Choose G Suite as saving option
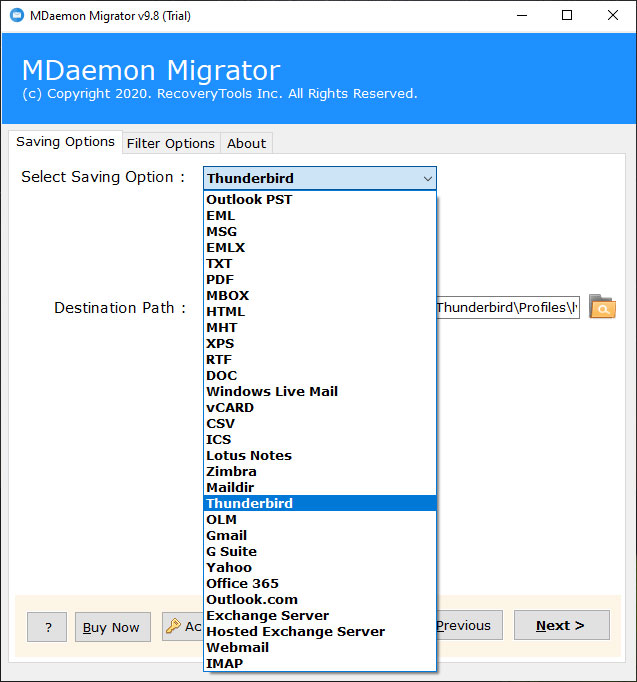 click(x=320, y=552)
